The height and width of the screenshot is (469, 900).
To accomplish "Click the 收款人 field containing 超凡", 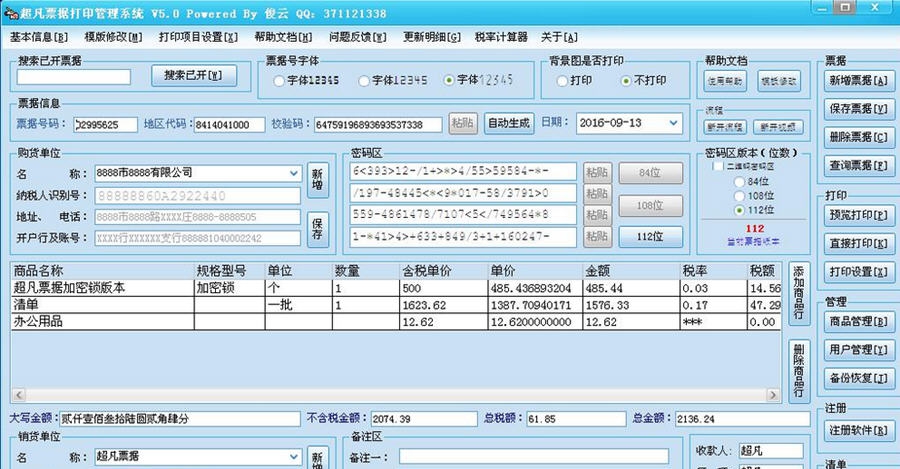I will coord(770,451).
